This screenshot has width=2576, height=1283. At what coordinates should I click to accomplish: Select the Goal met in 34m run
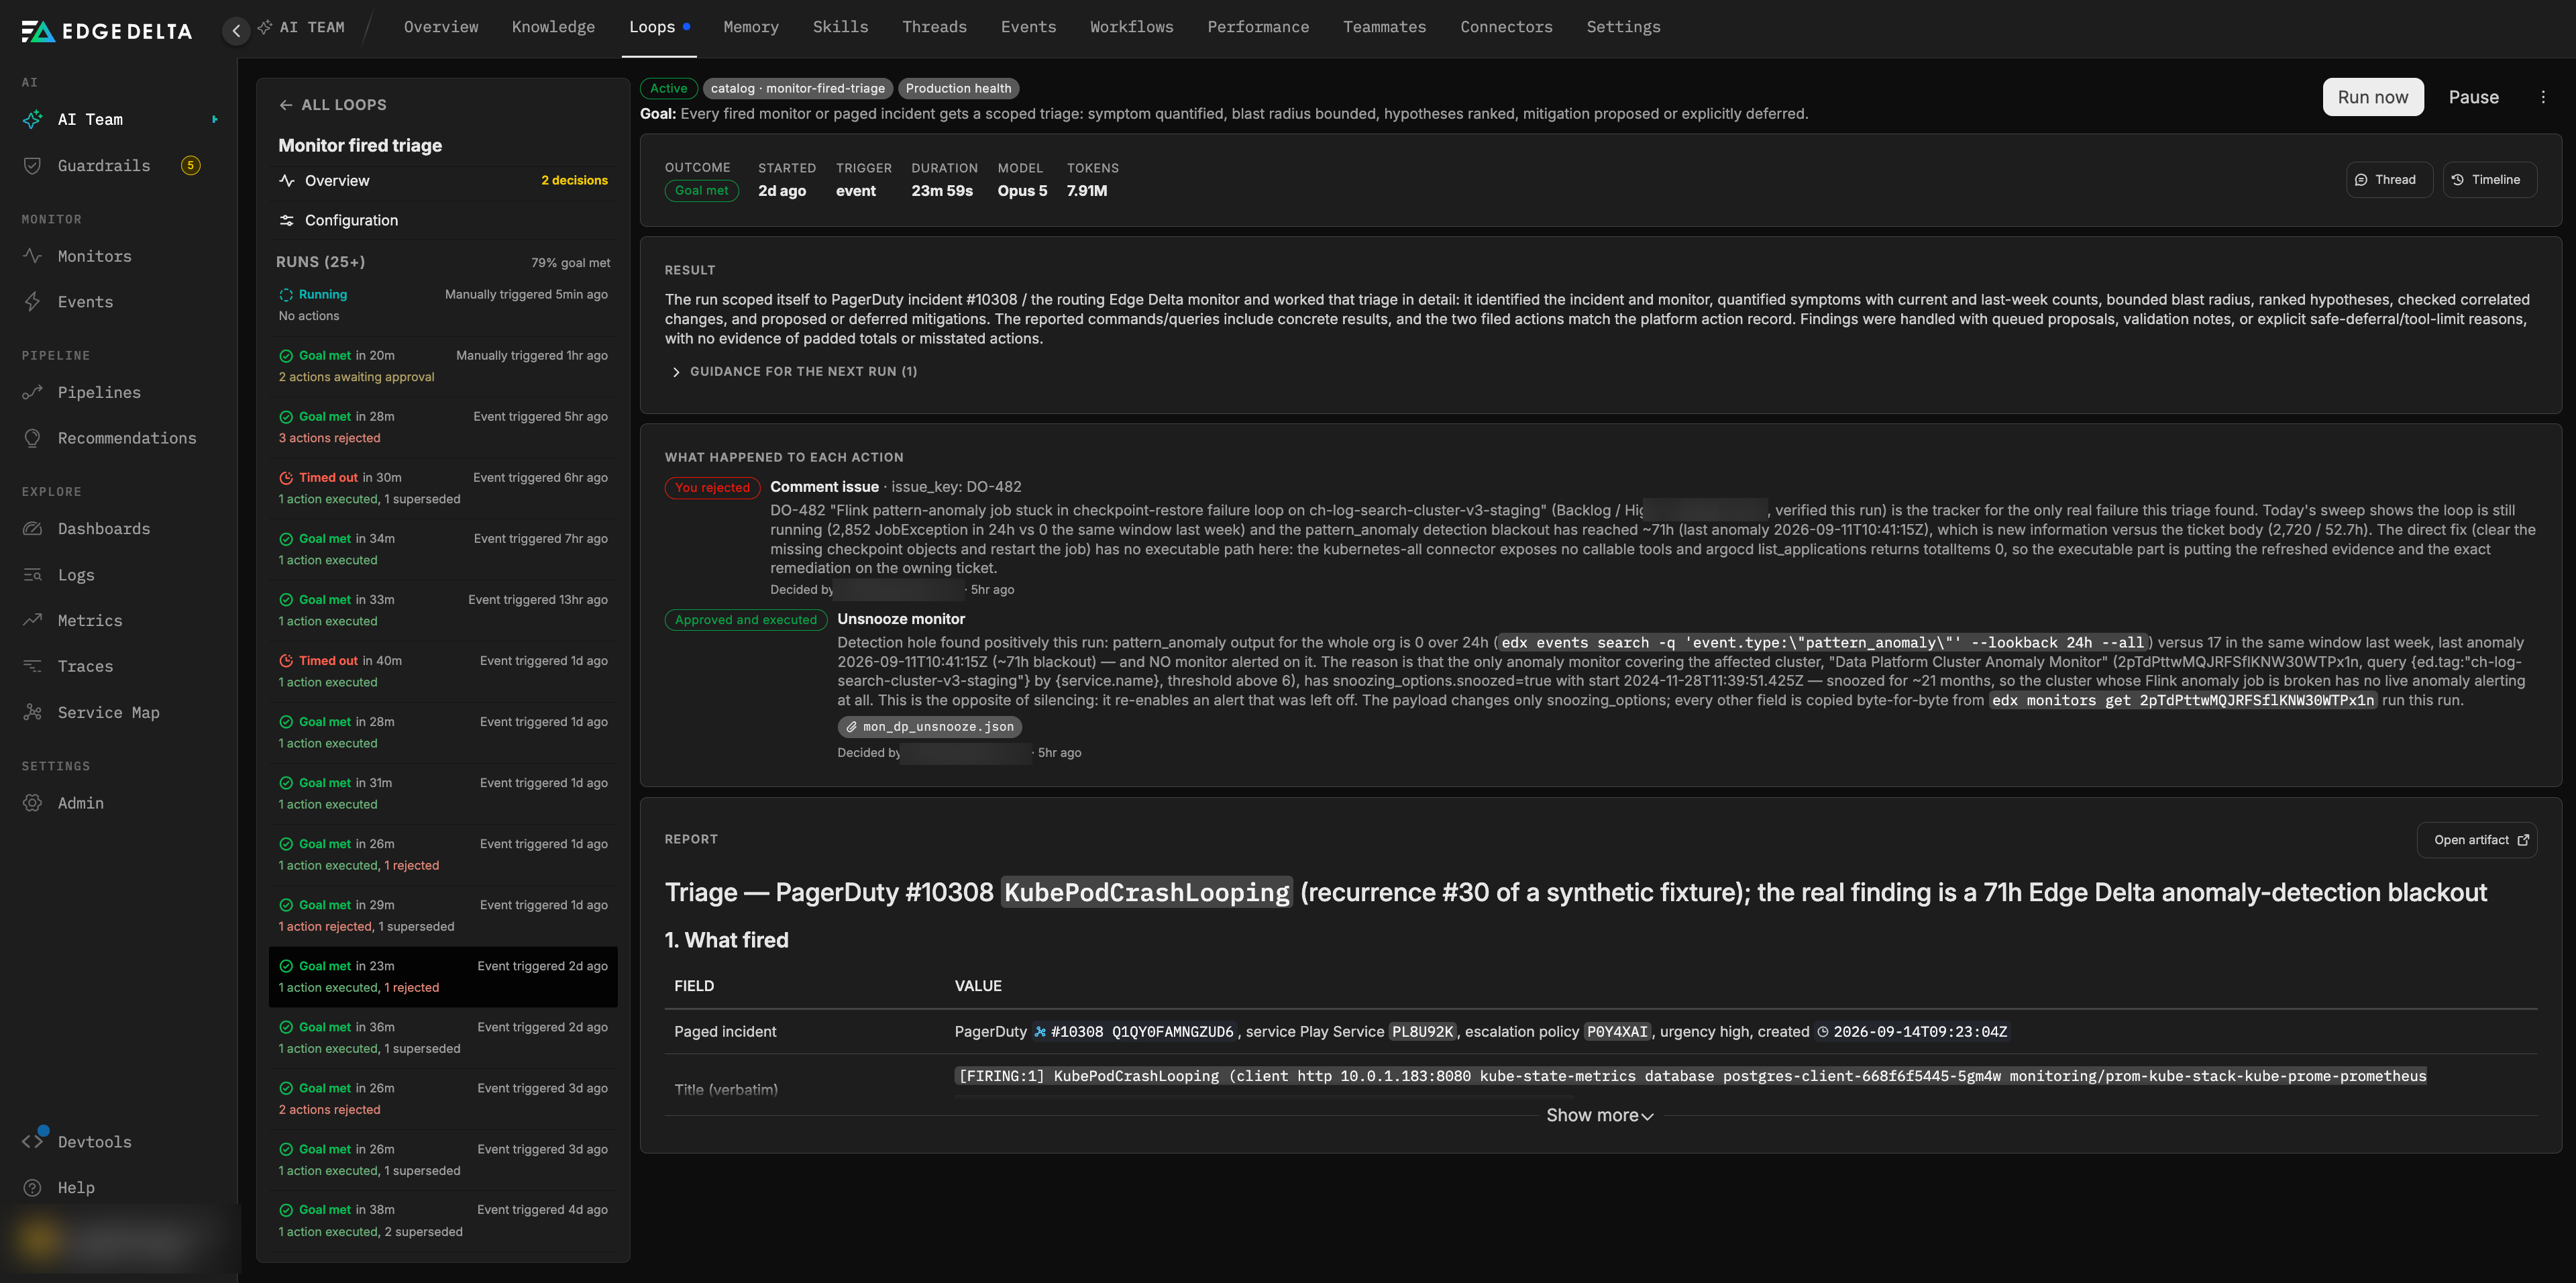(x=443, y=549)
